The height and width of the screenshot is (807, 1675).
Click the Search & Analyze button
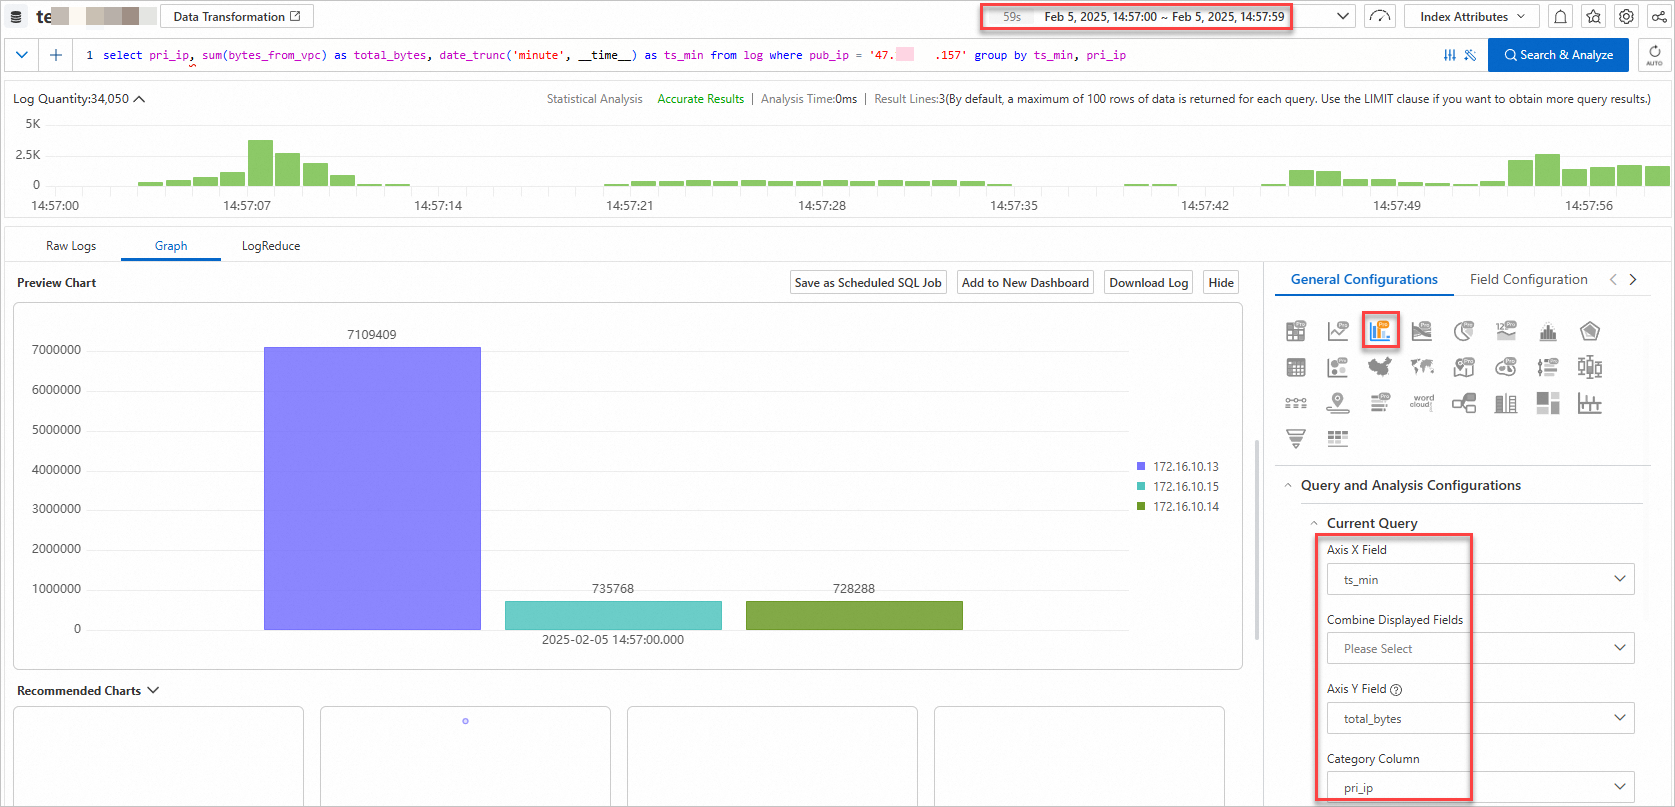coord(1558,55)
